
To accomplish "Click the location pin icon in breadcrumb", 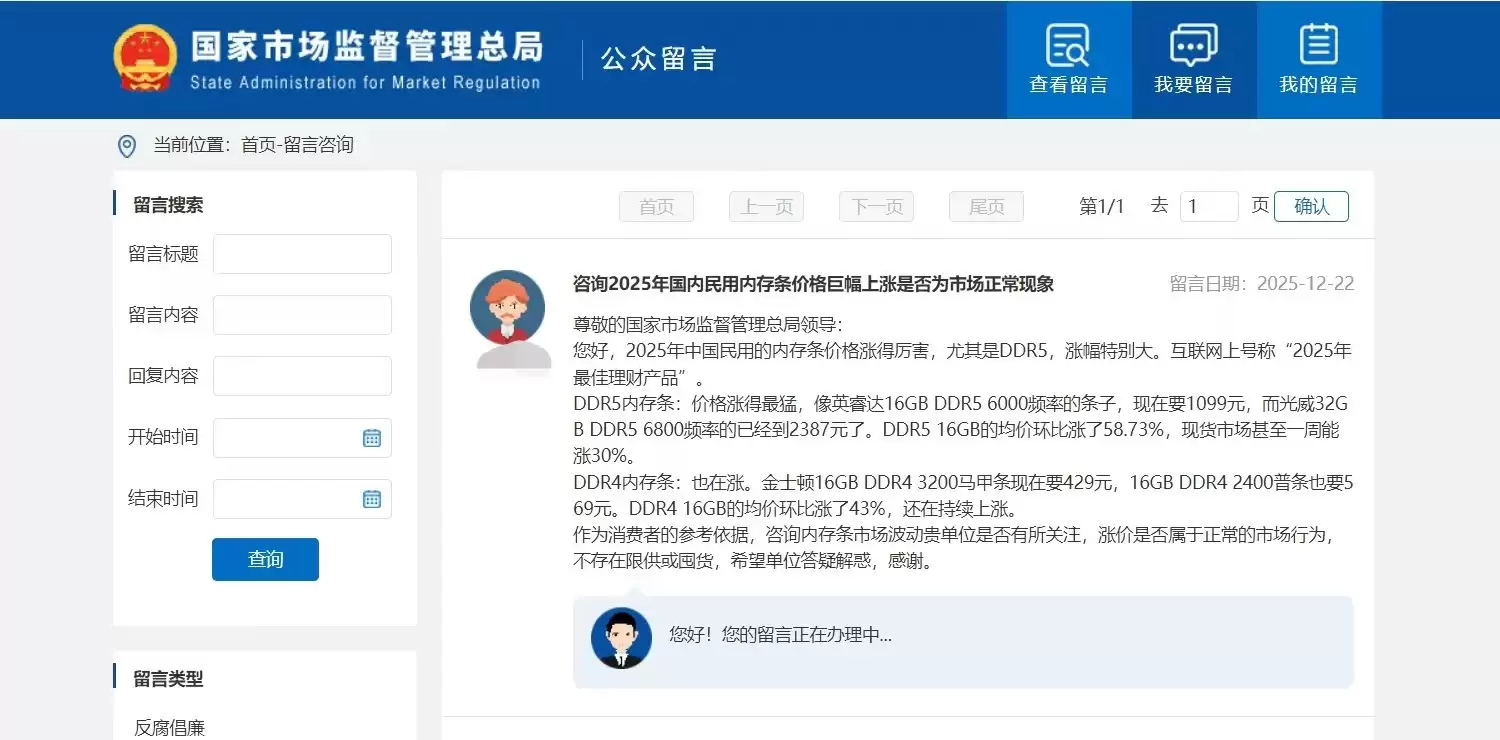I will click(x=125, y=145).
